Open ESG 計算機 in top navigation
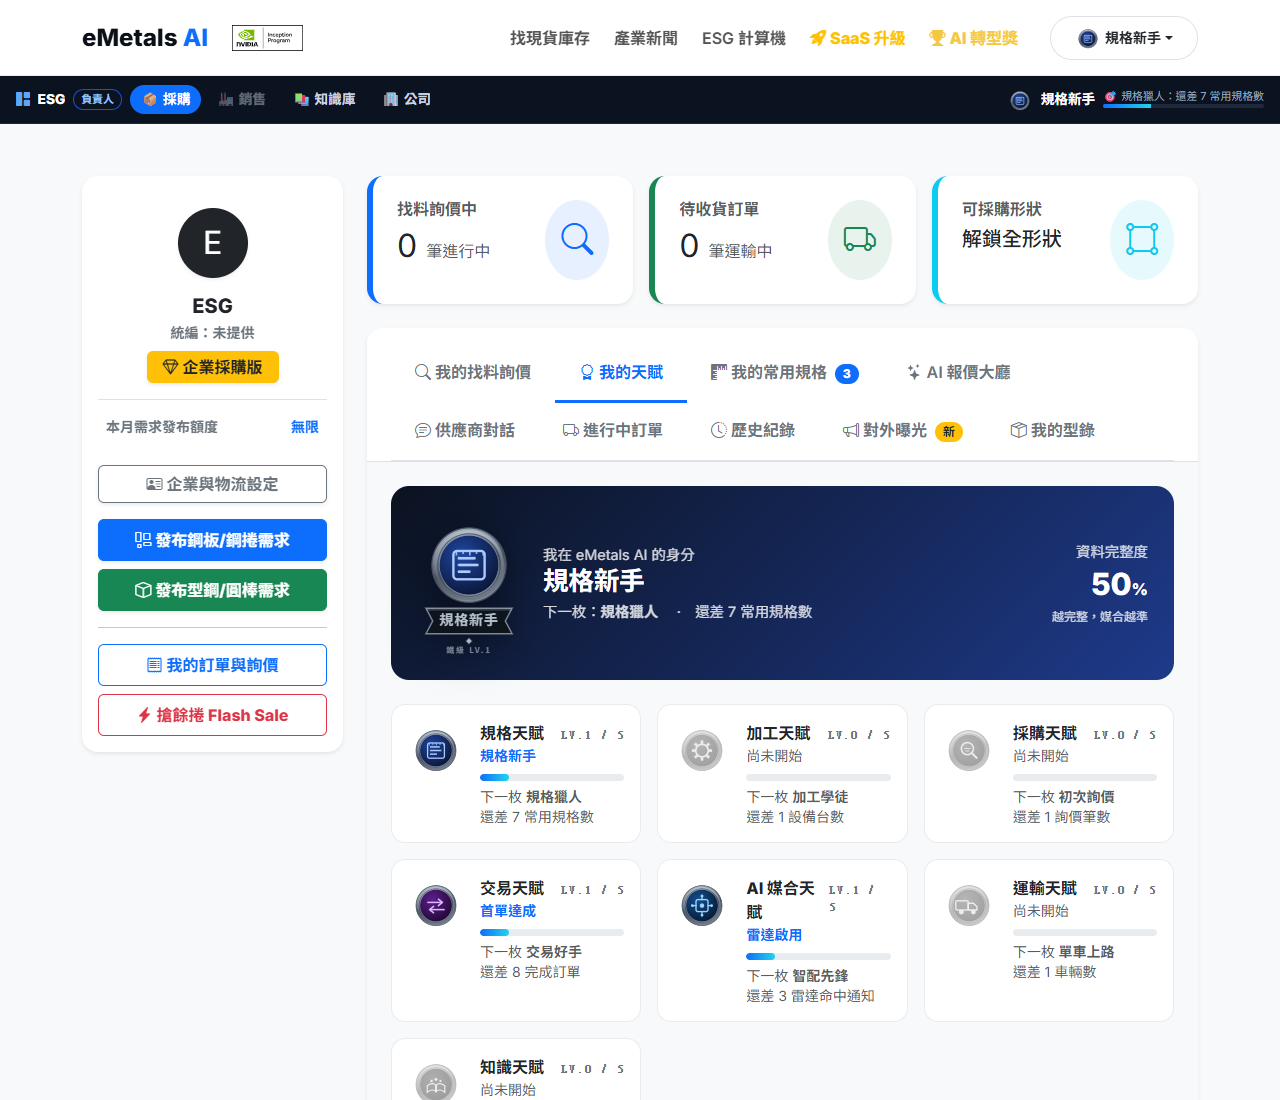1280x1100 pixels. tap(744, 38)
